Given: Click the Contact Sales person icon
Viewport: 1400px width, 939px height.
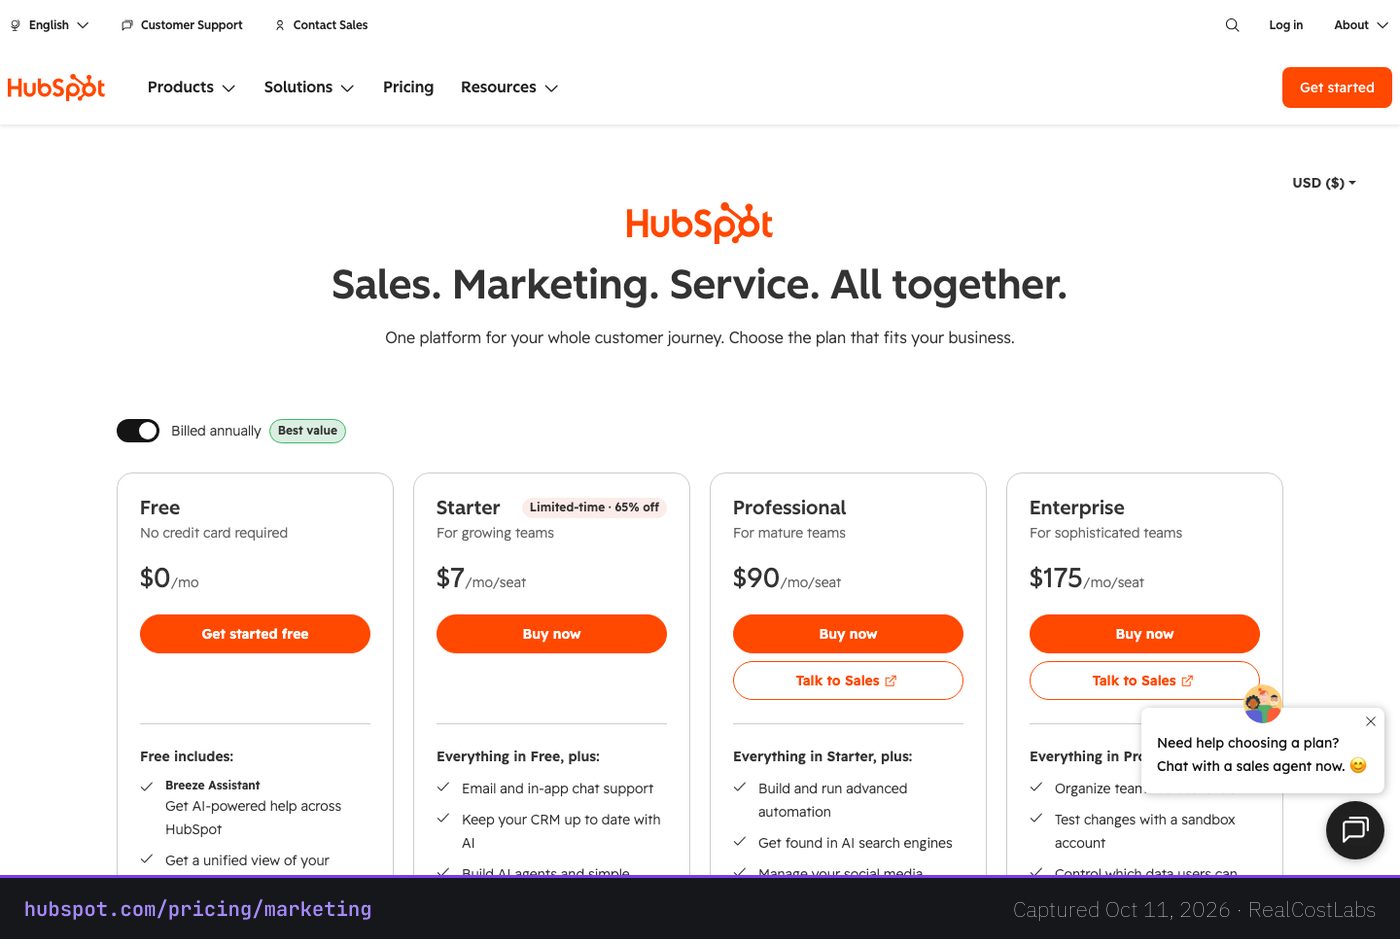Looking at the screenshot, I should (280, 25).
